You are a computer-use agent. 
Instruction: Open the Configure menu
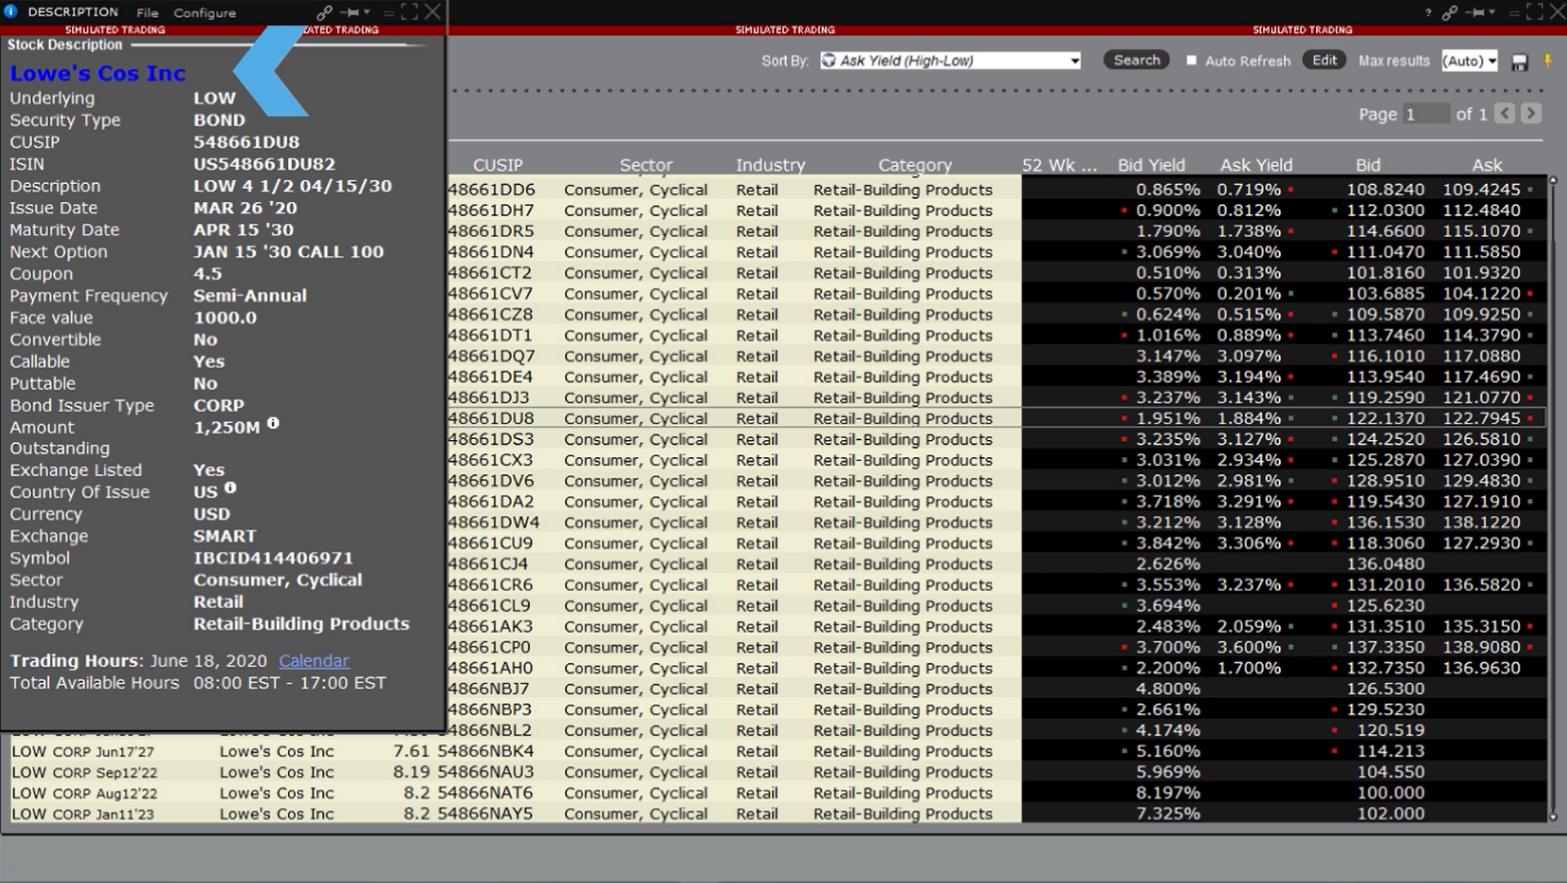(204, 13)
